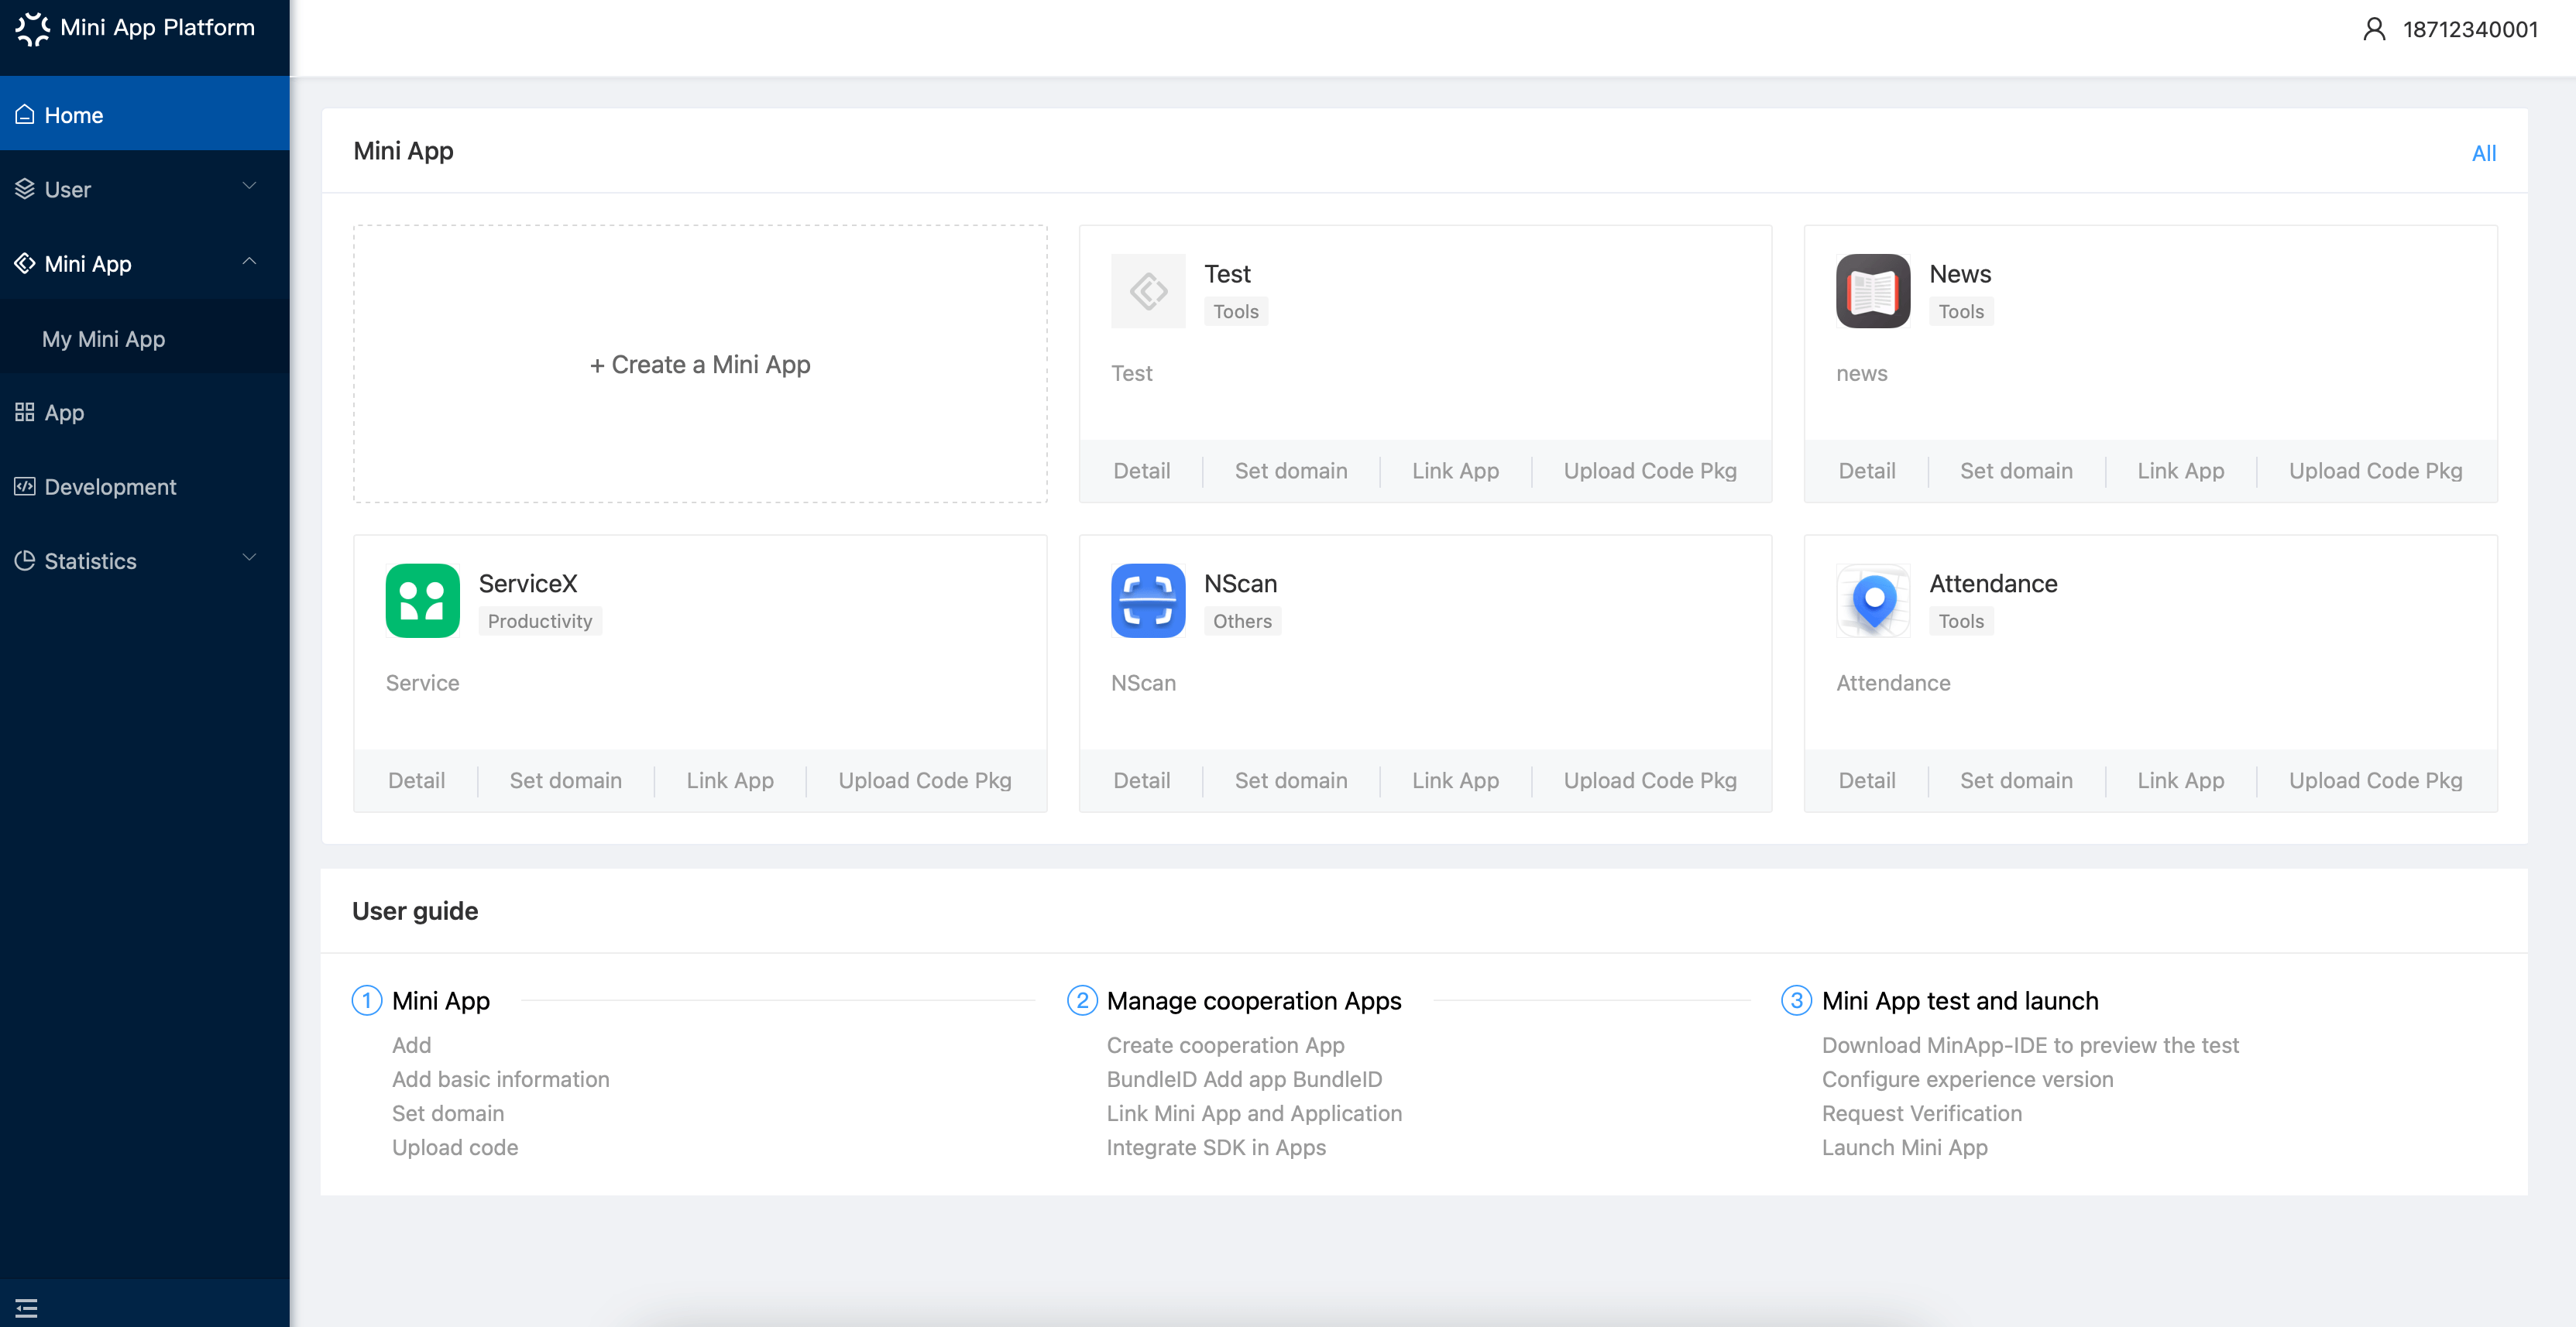2576x1327 pixels.
Task: Click Upload Code Pkg for News
Action: click(2375, 471)
